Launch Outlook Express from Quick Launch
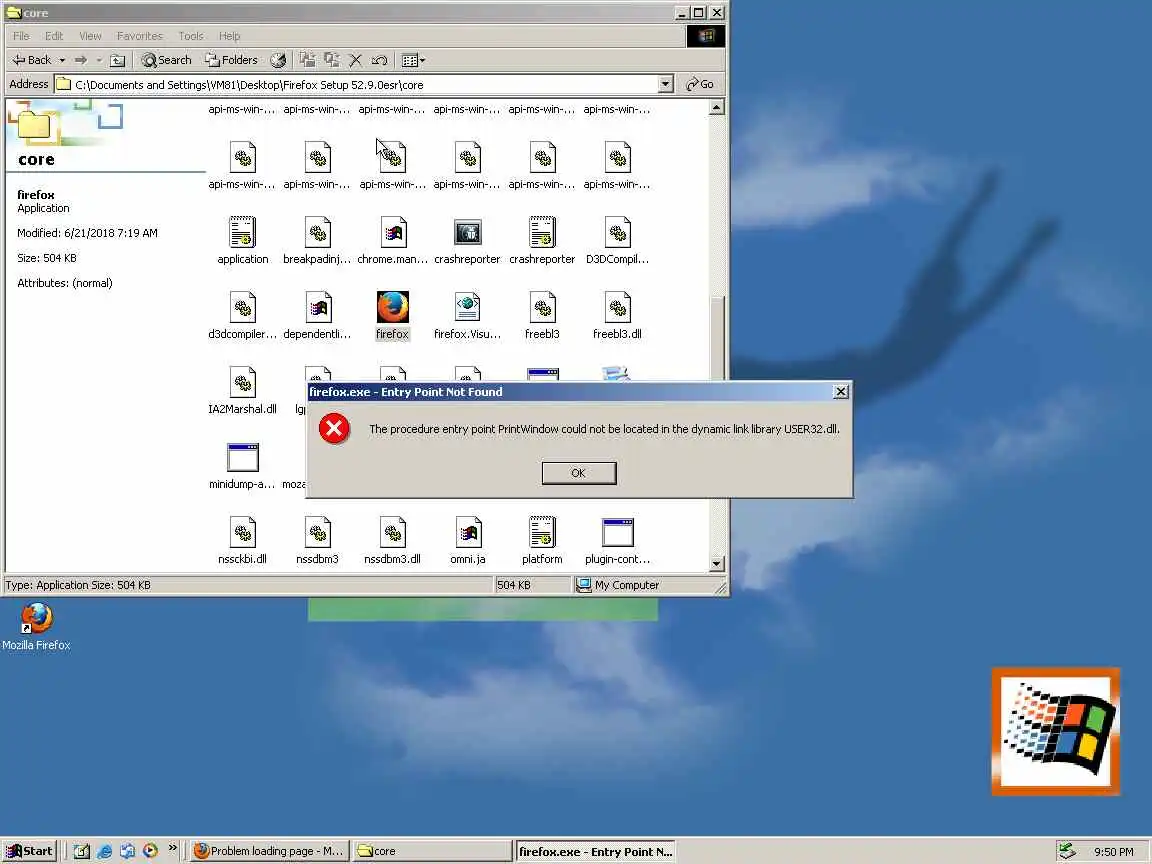The height and width of the screenshot is (864, 1152). [127, 851]
